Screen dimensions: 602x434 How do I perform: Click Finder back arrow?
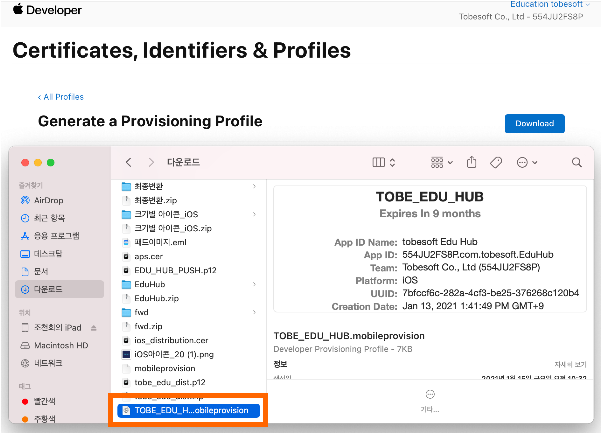(129, 162)
